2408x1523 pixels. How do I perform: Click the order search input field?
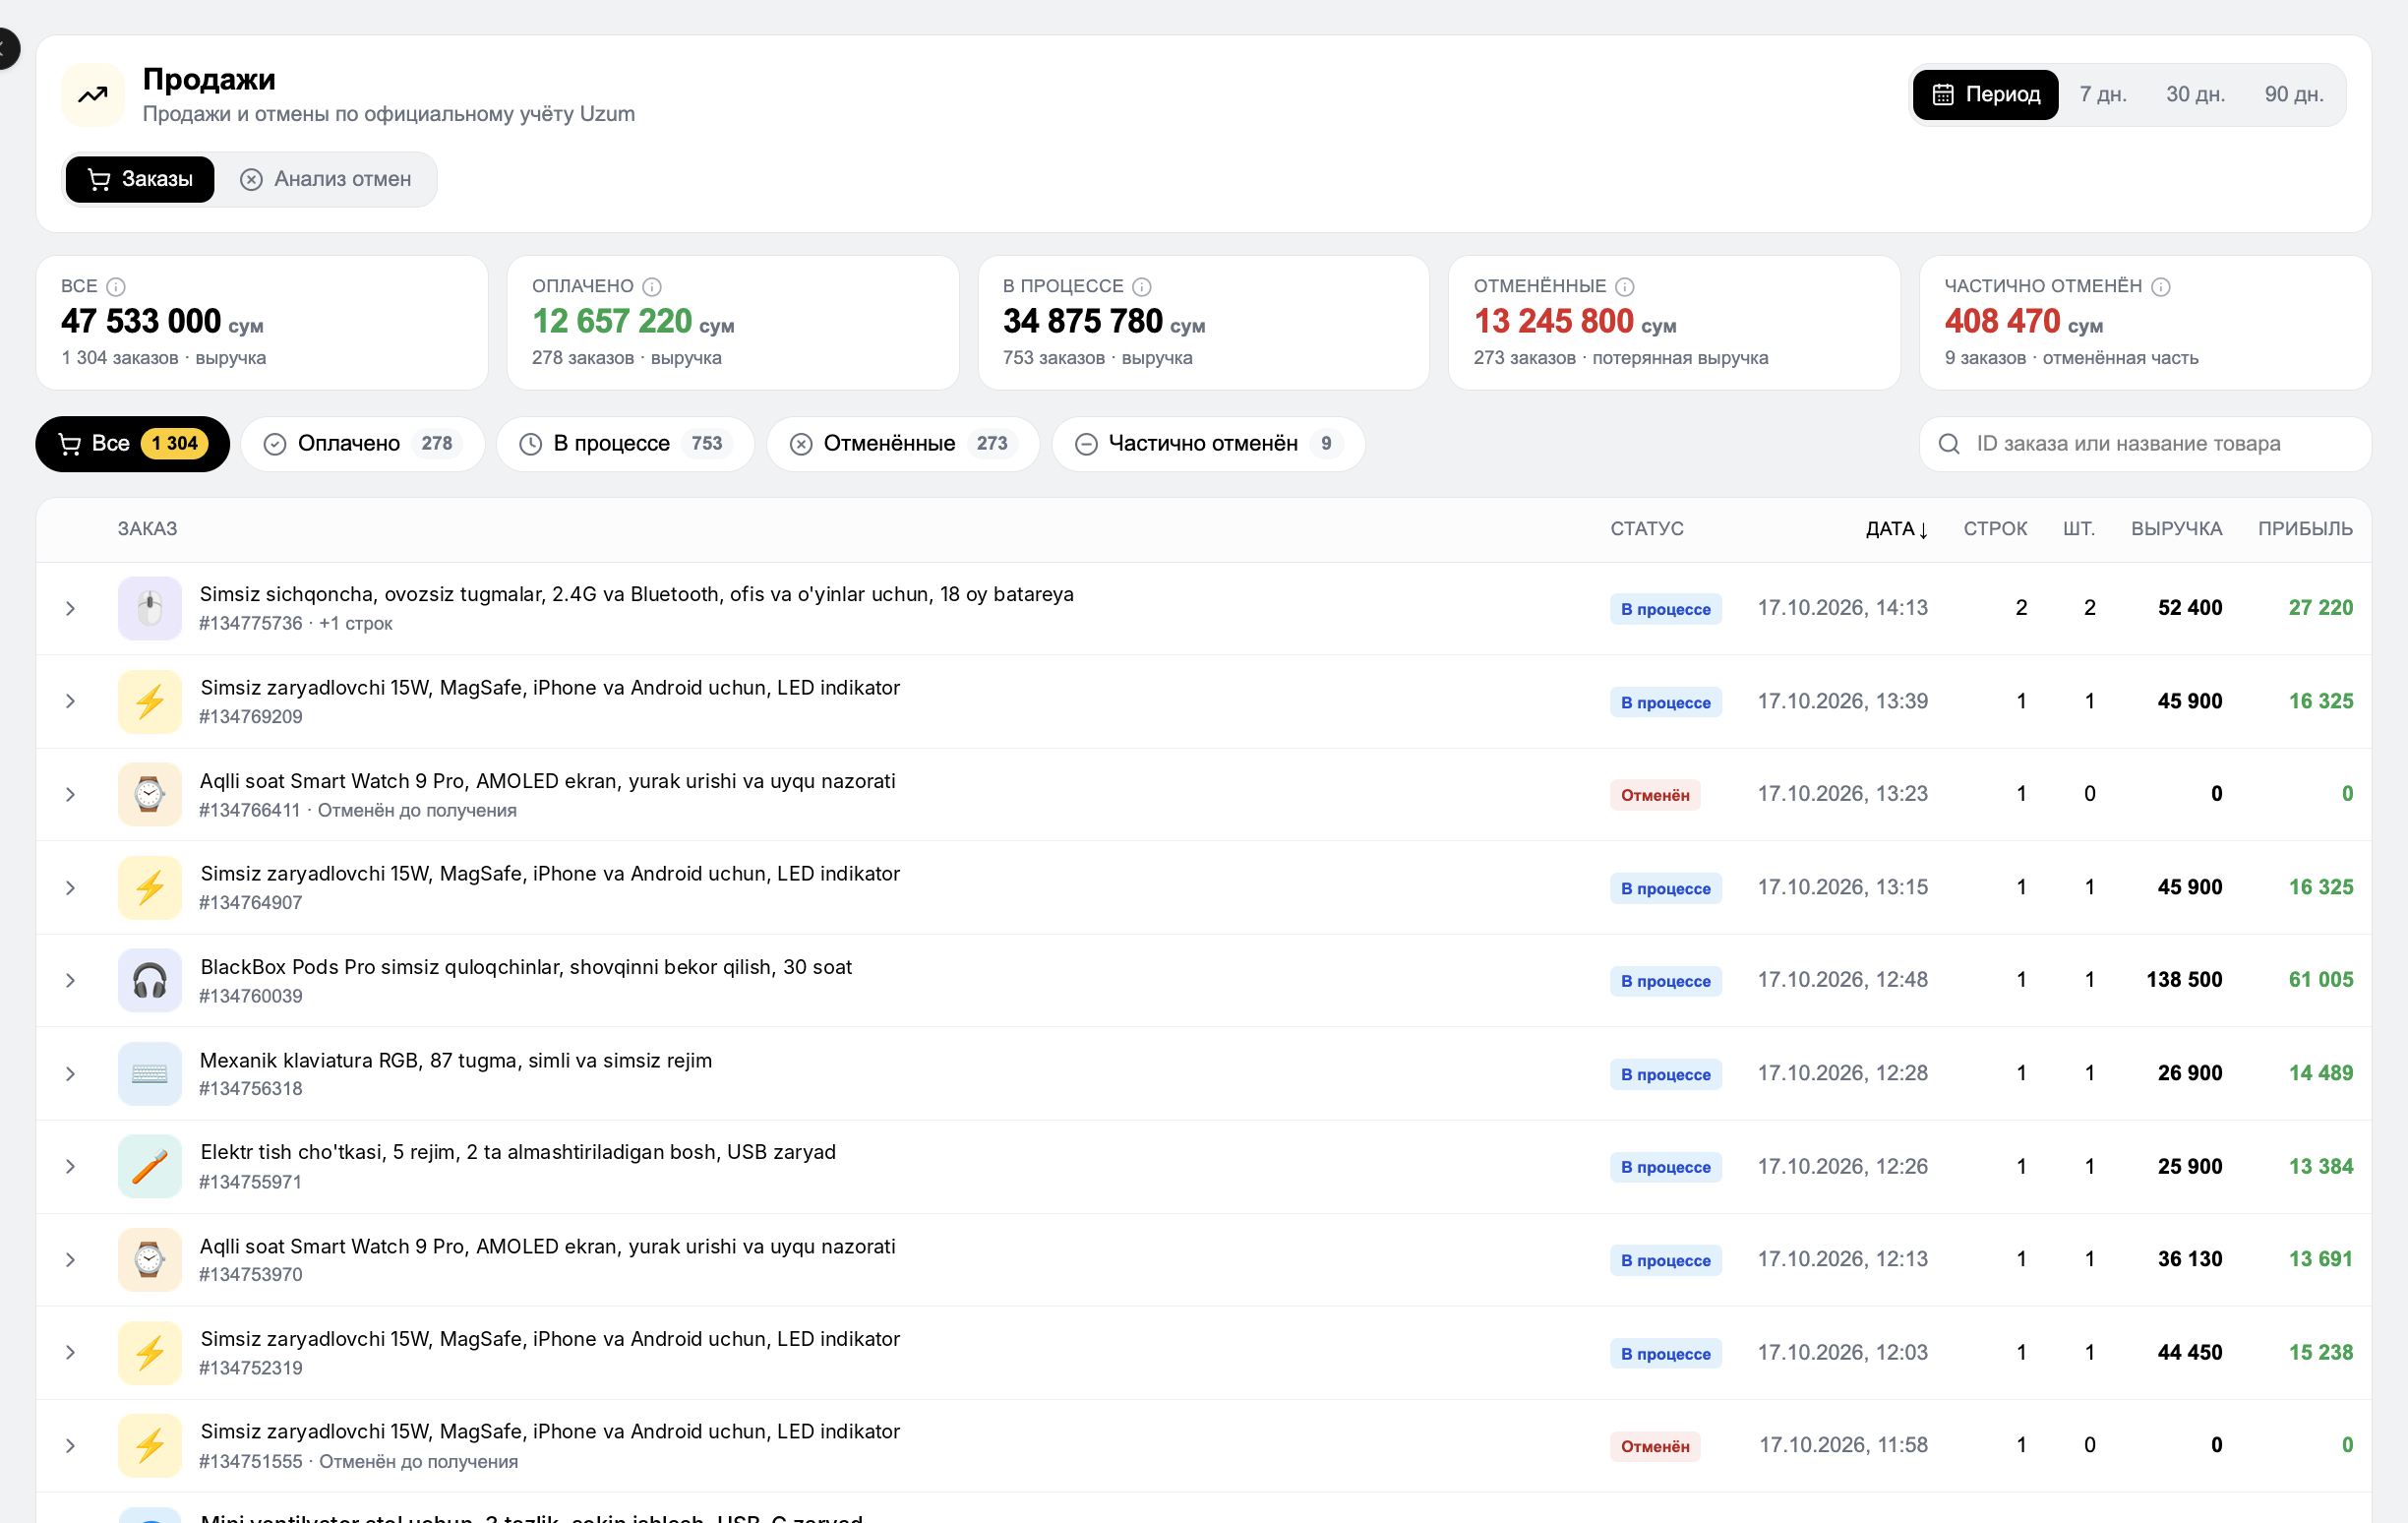click(2145, 444)
